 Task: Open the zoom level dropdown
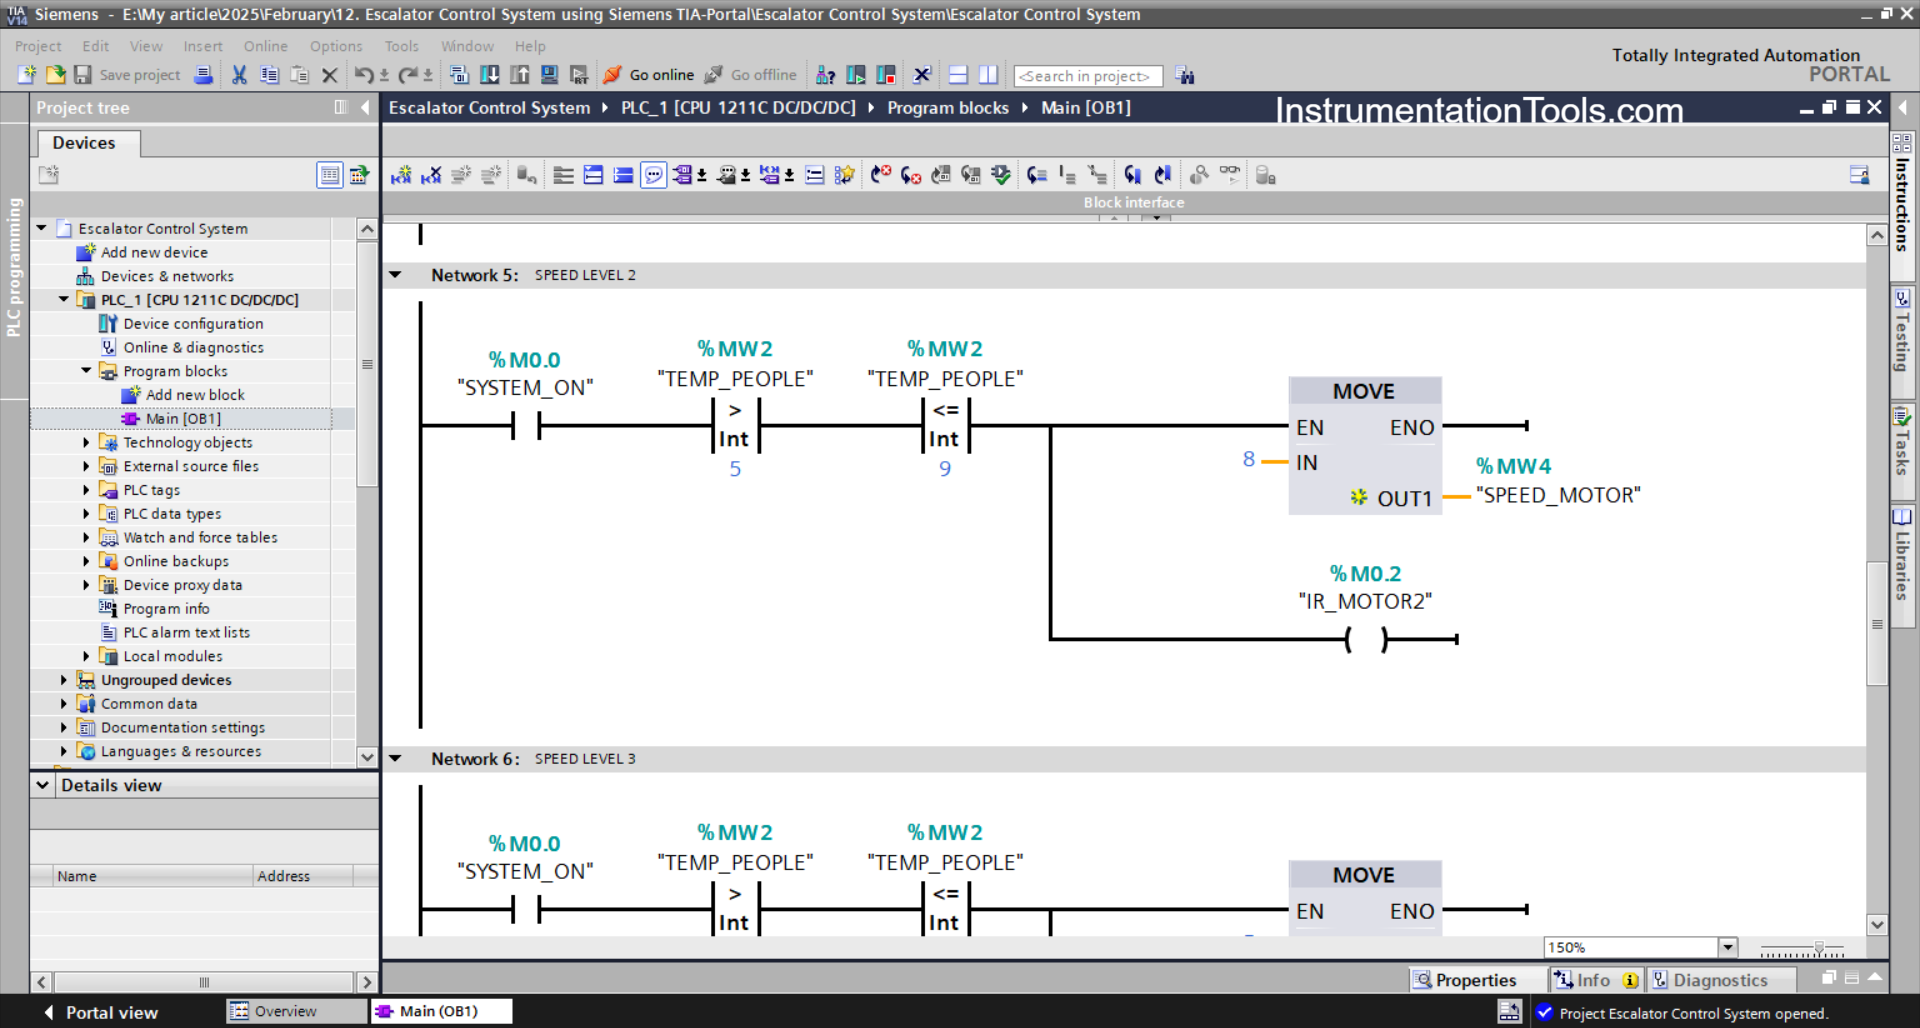(1727, 947)
